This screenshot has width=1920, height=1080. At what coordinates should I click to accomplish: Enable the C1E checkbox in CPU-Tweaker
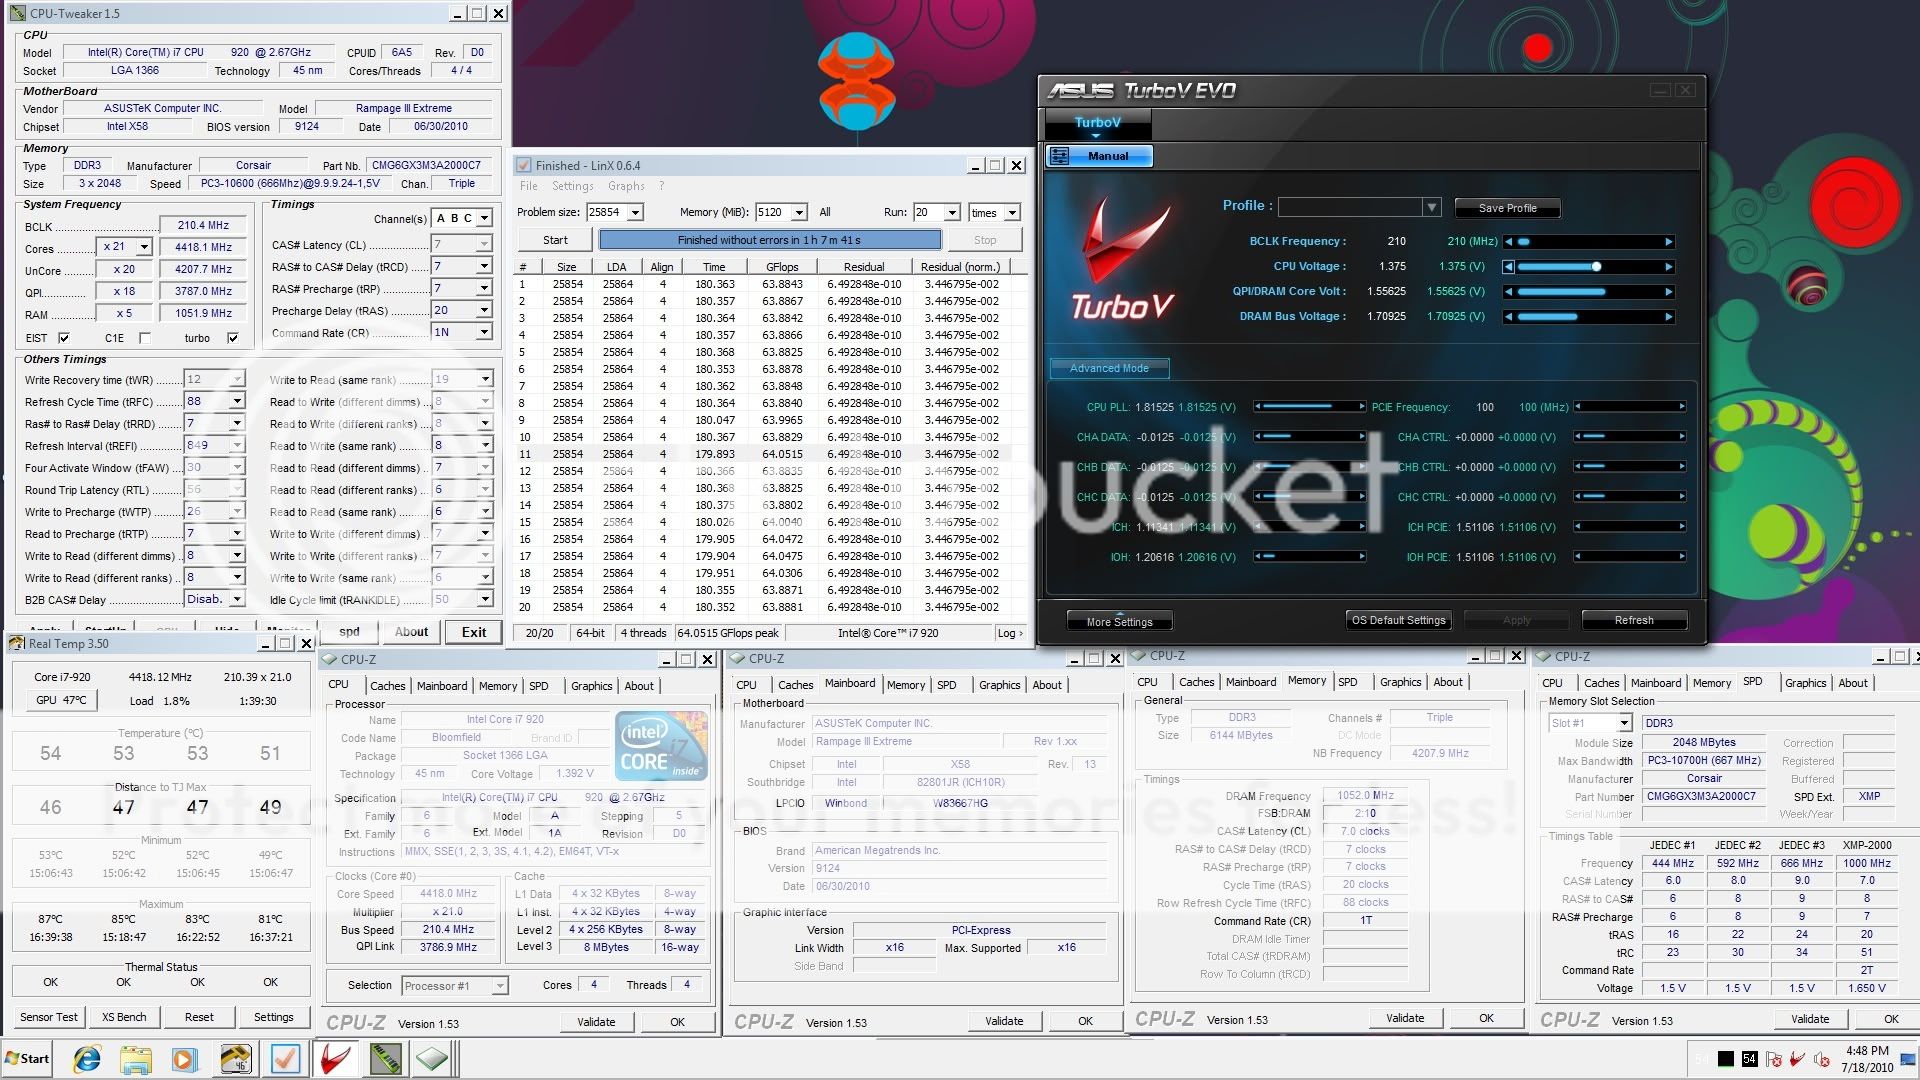(145, 338)
